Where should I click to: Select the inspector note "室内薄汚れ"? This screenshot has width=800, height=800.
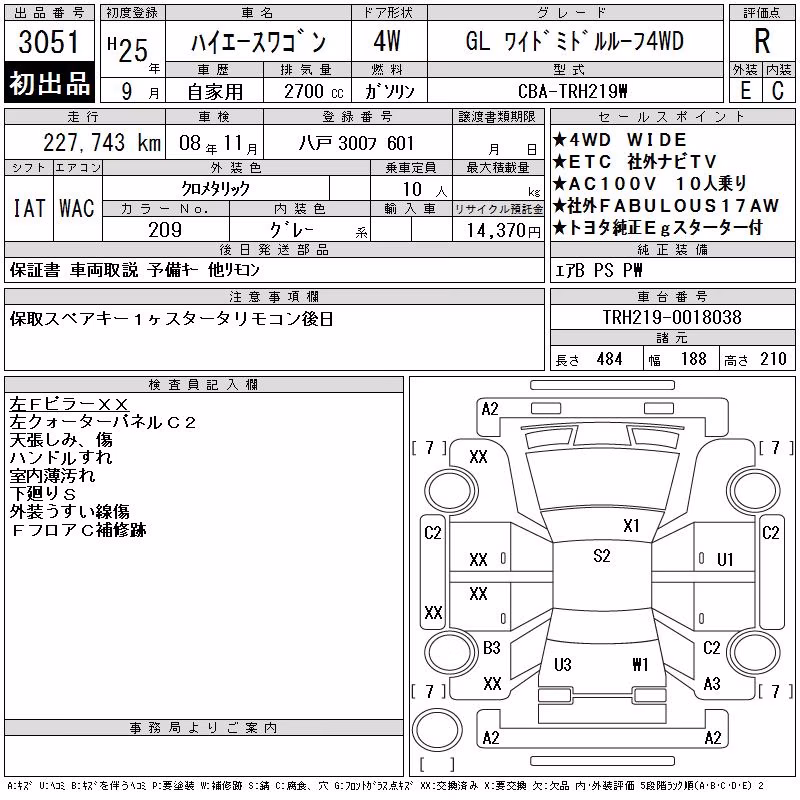coord(52,476)
